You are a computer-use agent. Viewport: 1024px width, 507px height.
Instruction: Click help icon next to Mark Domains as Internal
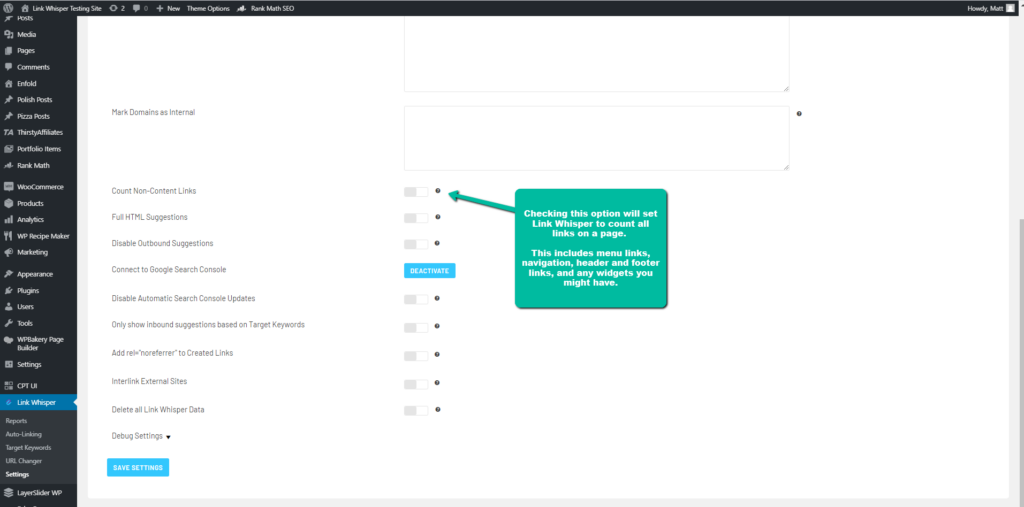click(x=799, y=114)
